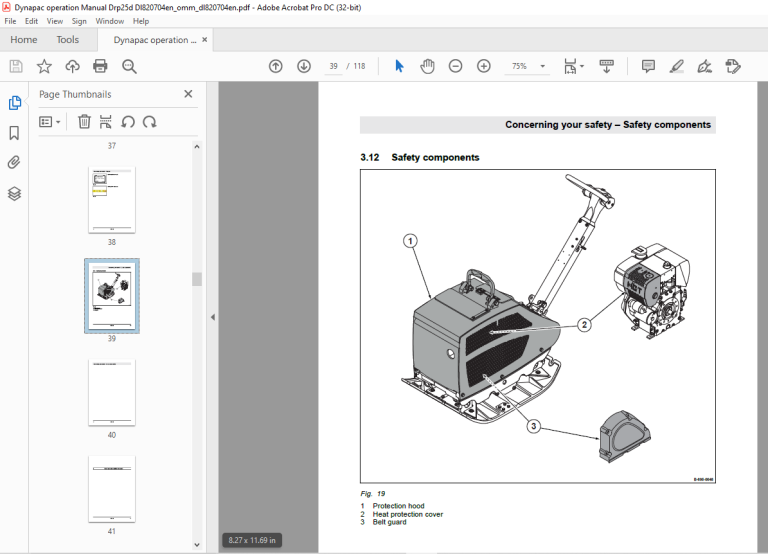
Task: Switch to the Tools tab
Action: (x=68, y=40)
